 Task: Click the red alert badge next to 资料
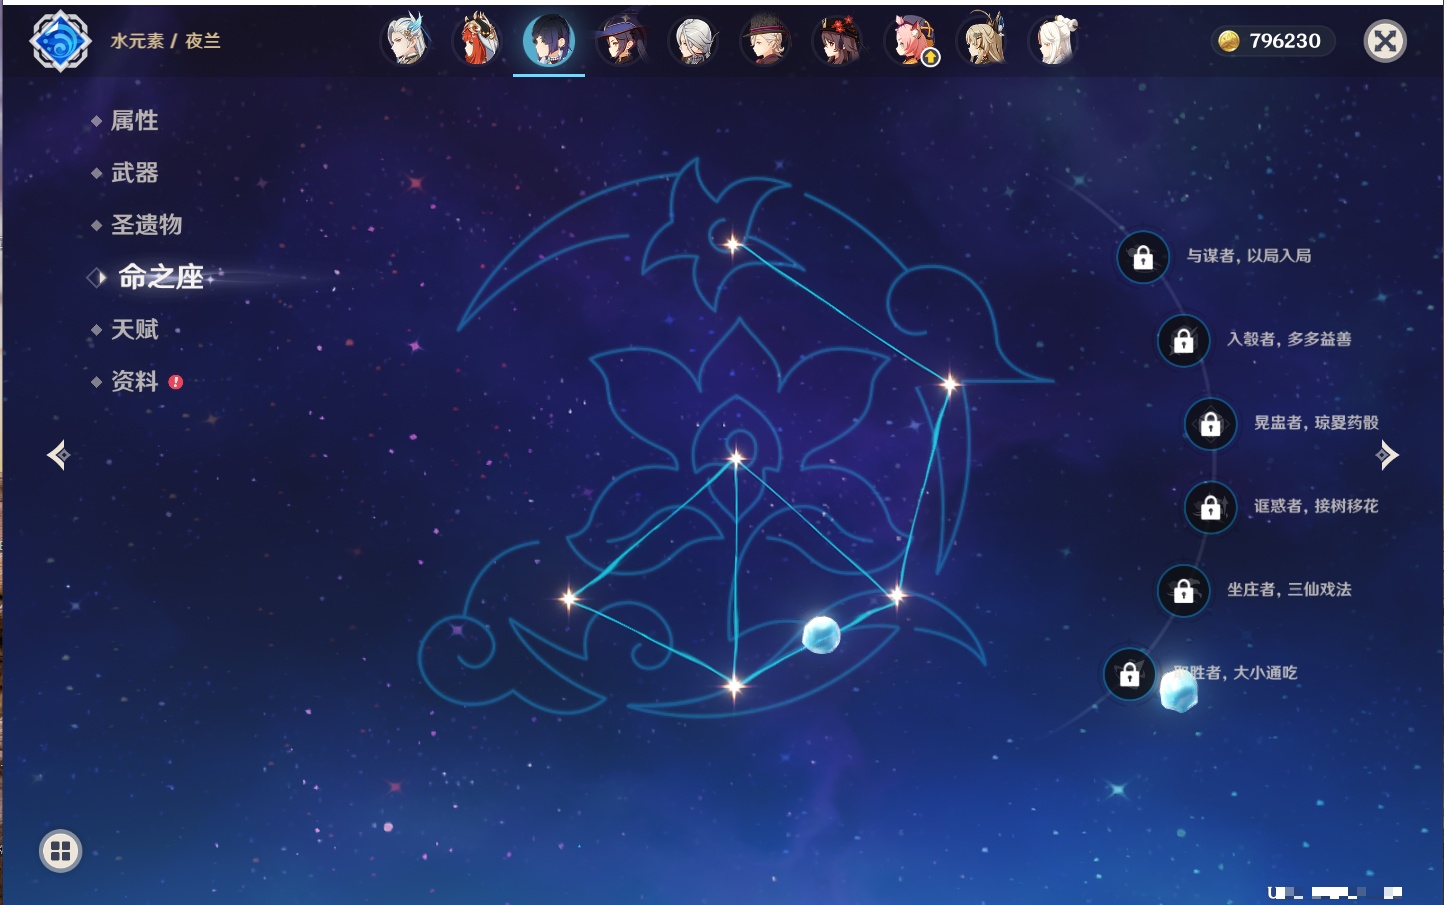pos(176,382)
